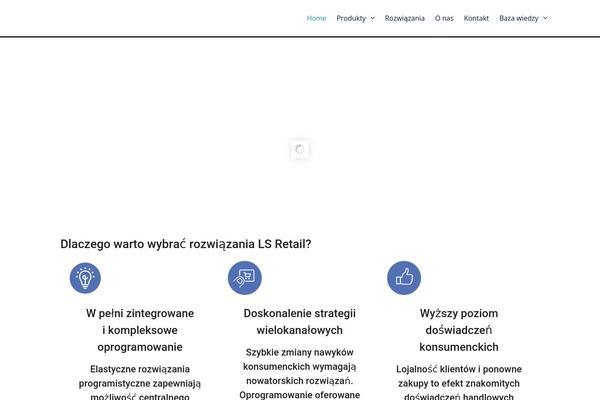Open the Kontakt page
600x400 pixels.
476,18
